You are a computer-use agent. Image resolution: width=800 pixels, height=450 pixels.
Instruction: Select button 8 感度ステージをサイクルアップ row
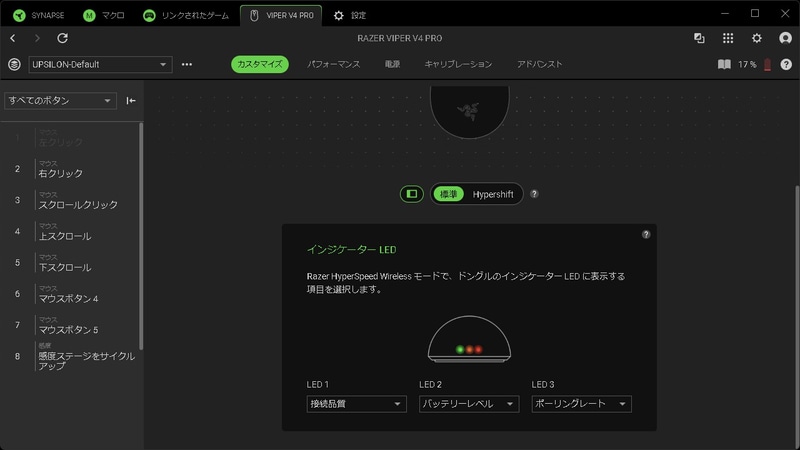(70, 357)
